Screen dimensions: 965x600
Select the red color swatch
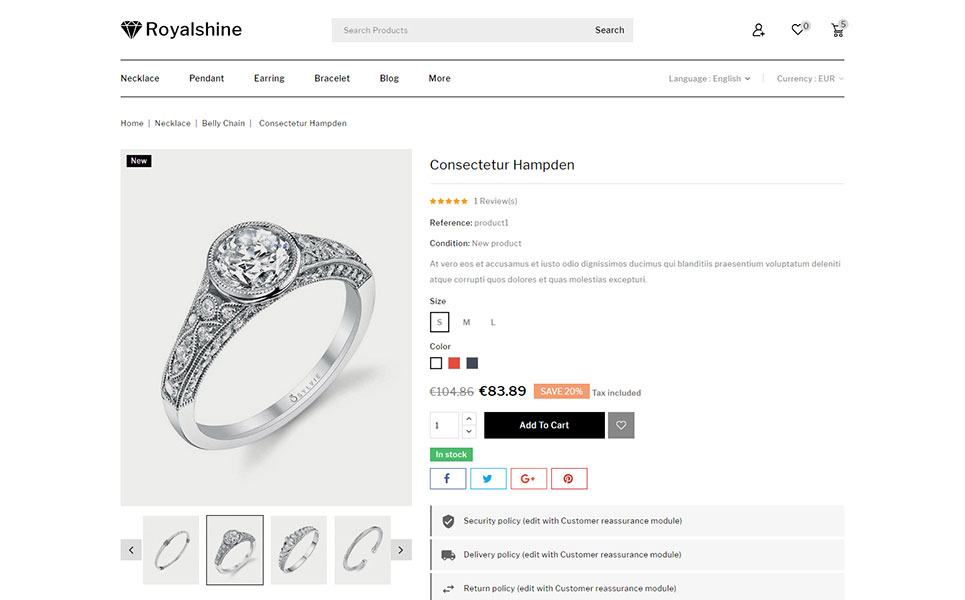tap(454, 363)
